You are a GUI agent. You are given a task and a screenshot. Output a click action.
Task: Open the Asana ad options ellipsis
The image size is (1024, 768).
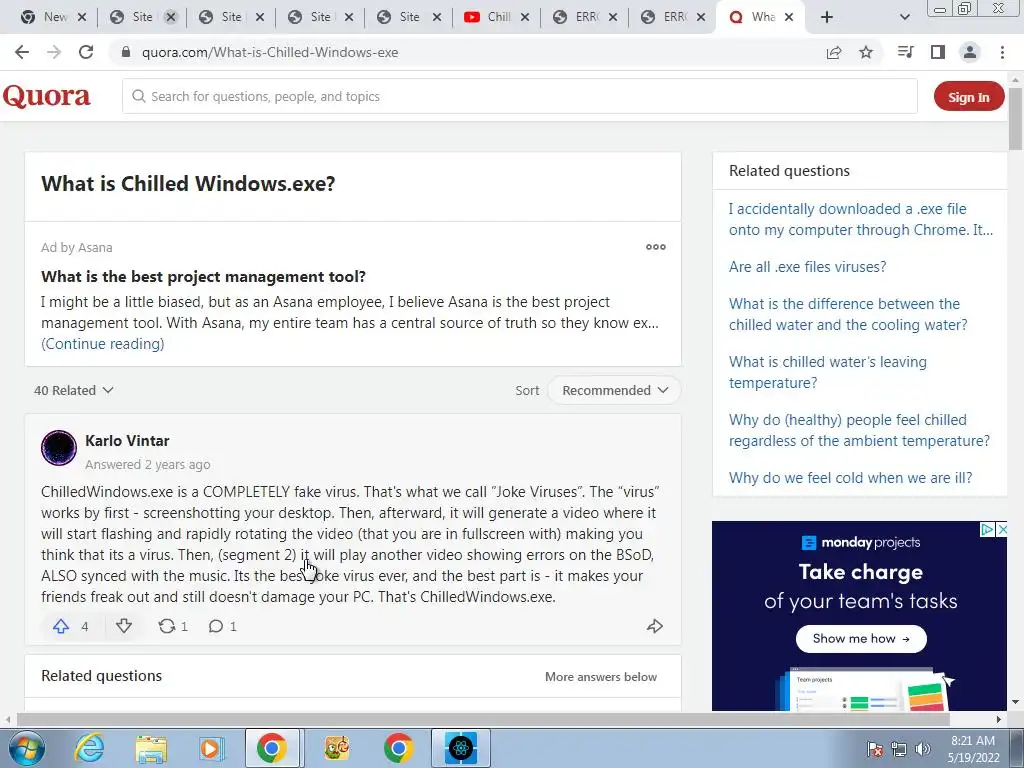point(656,247)
